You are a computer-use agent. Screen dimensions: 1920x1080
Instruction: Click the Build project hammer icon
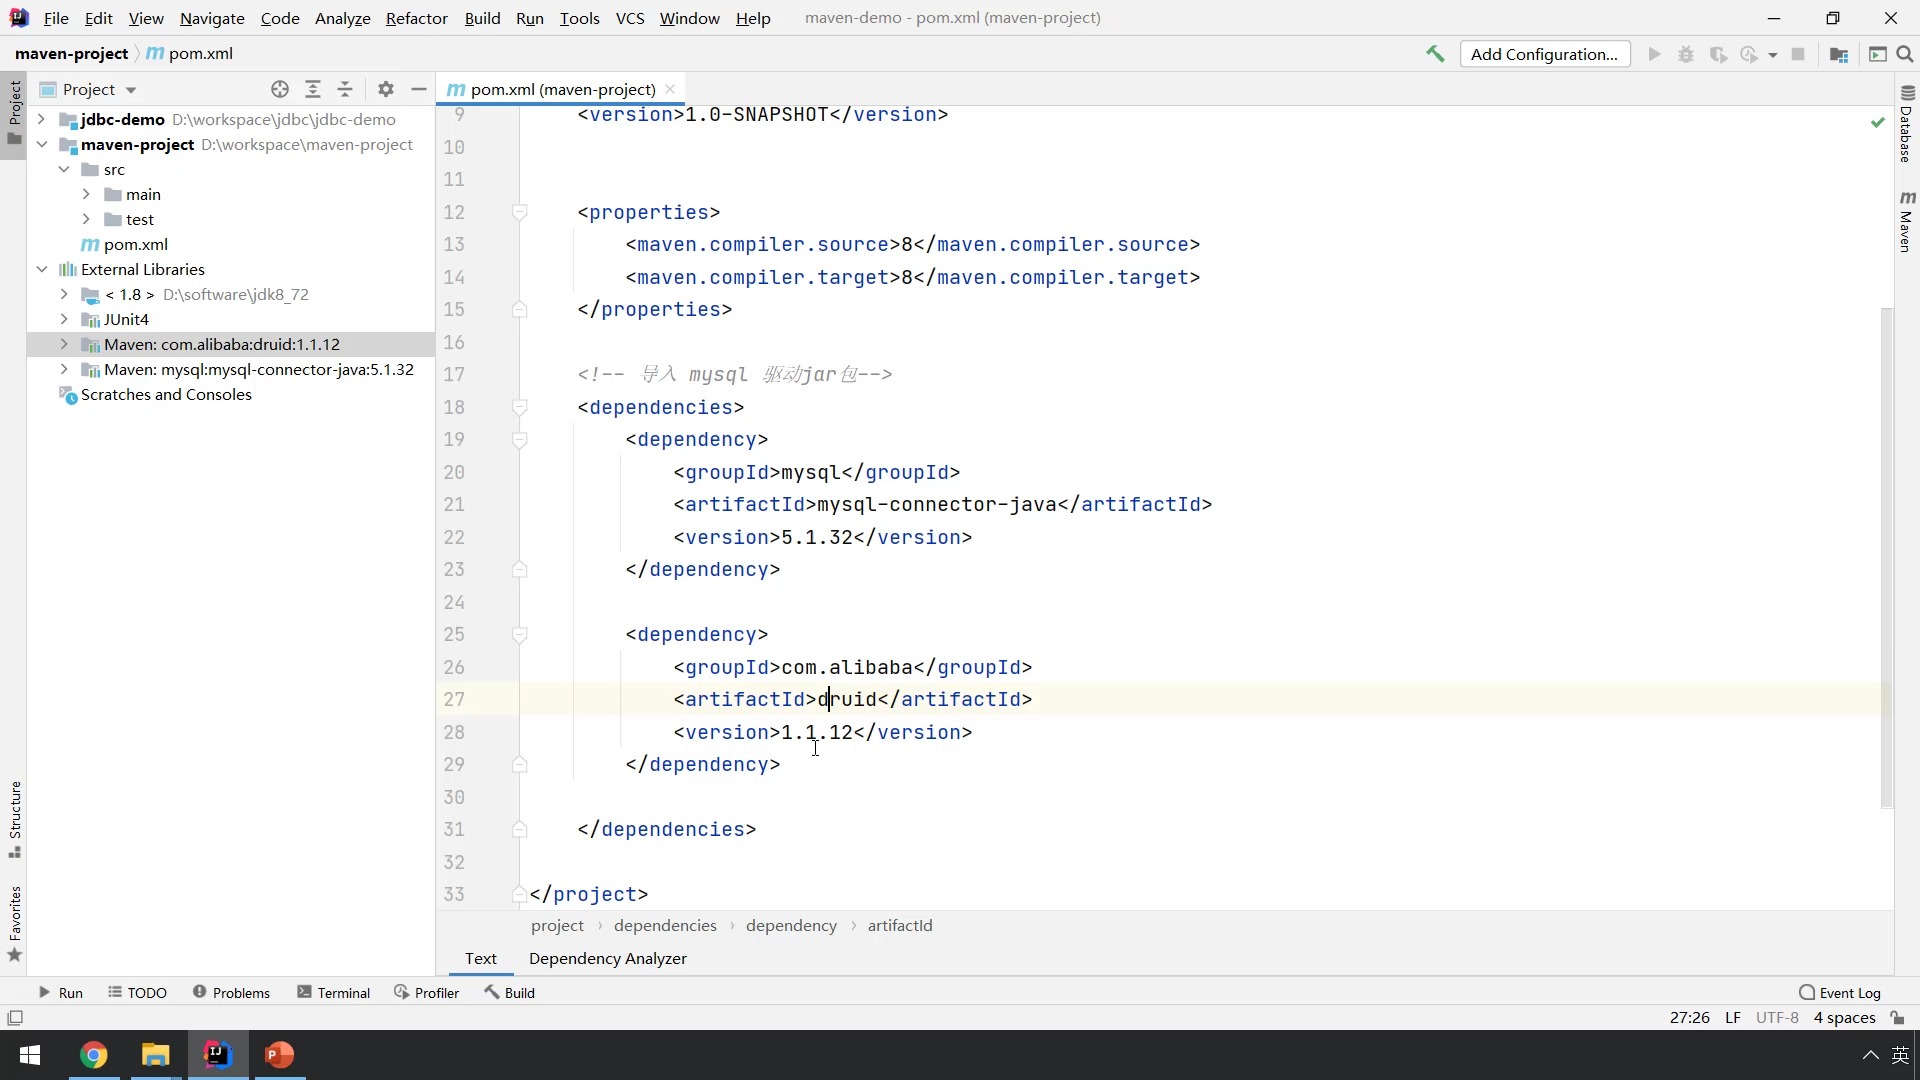[1435, 54]
